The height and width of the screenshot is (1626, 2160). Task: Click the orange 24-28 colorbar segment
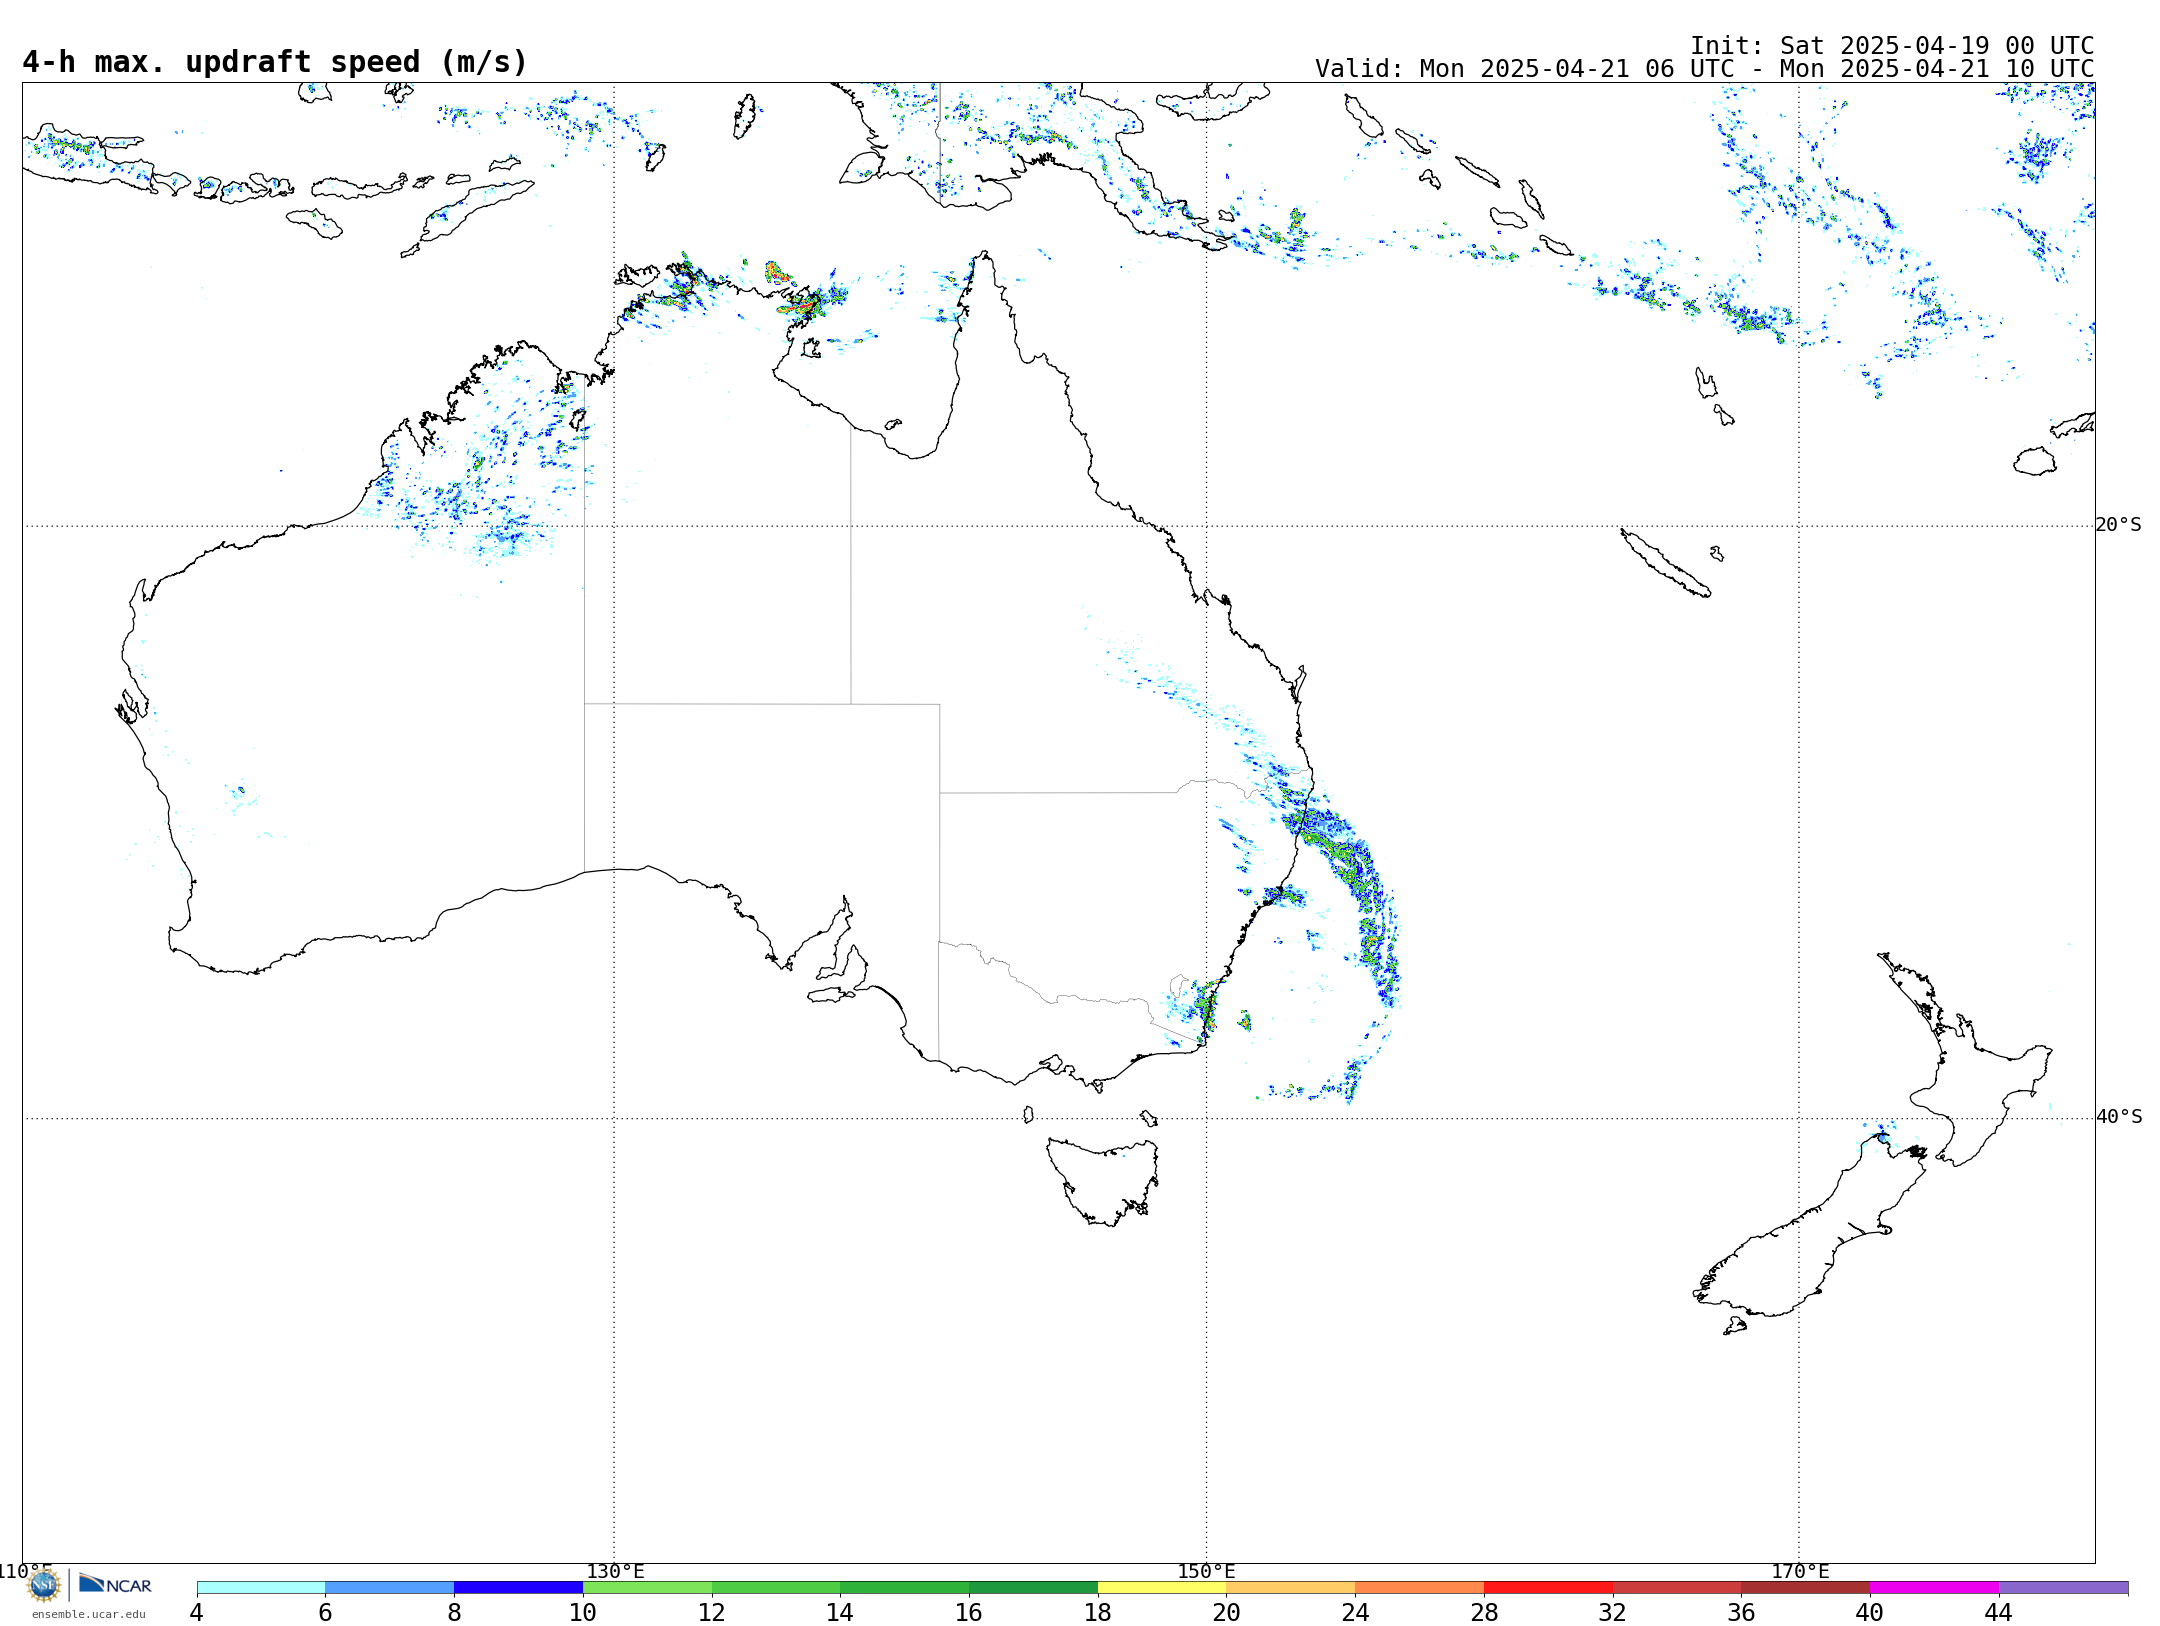[x=1420, y=1588]
